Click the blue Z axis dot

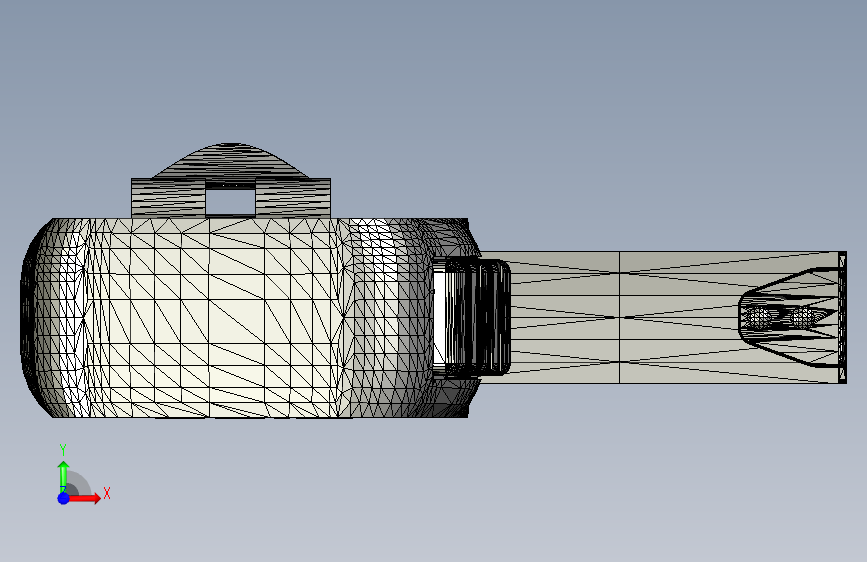pyautogui.click(x=63, y=498)
